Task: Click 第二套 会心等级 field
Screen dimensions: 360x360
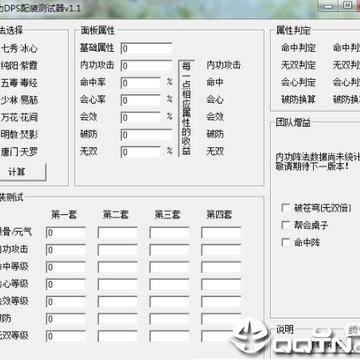Action: click(x=118, y=285)
